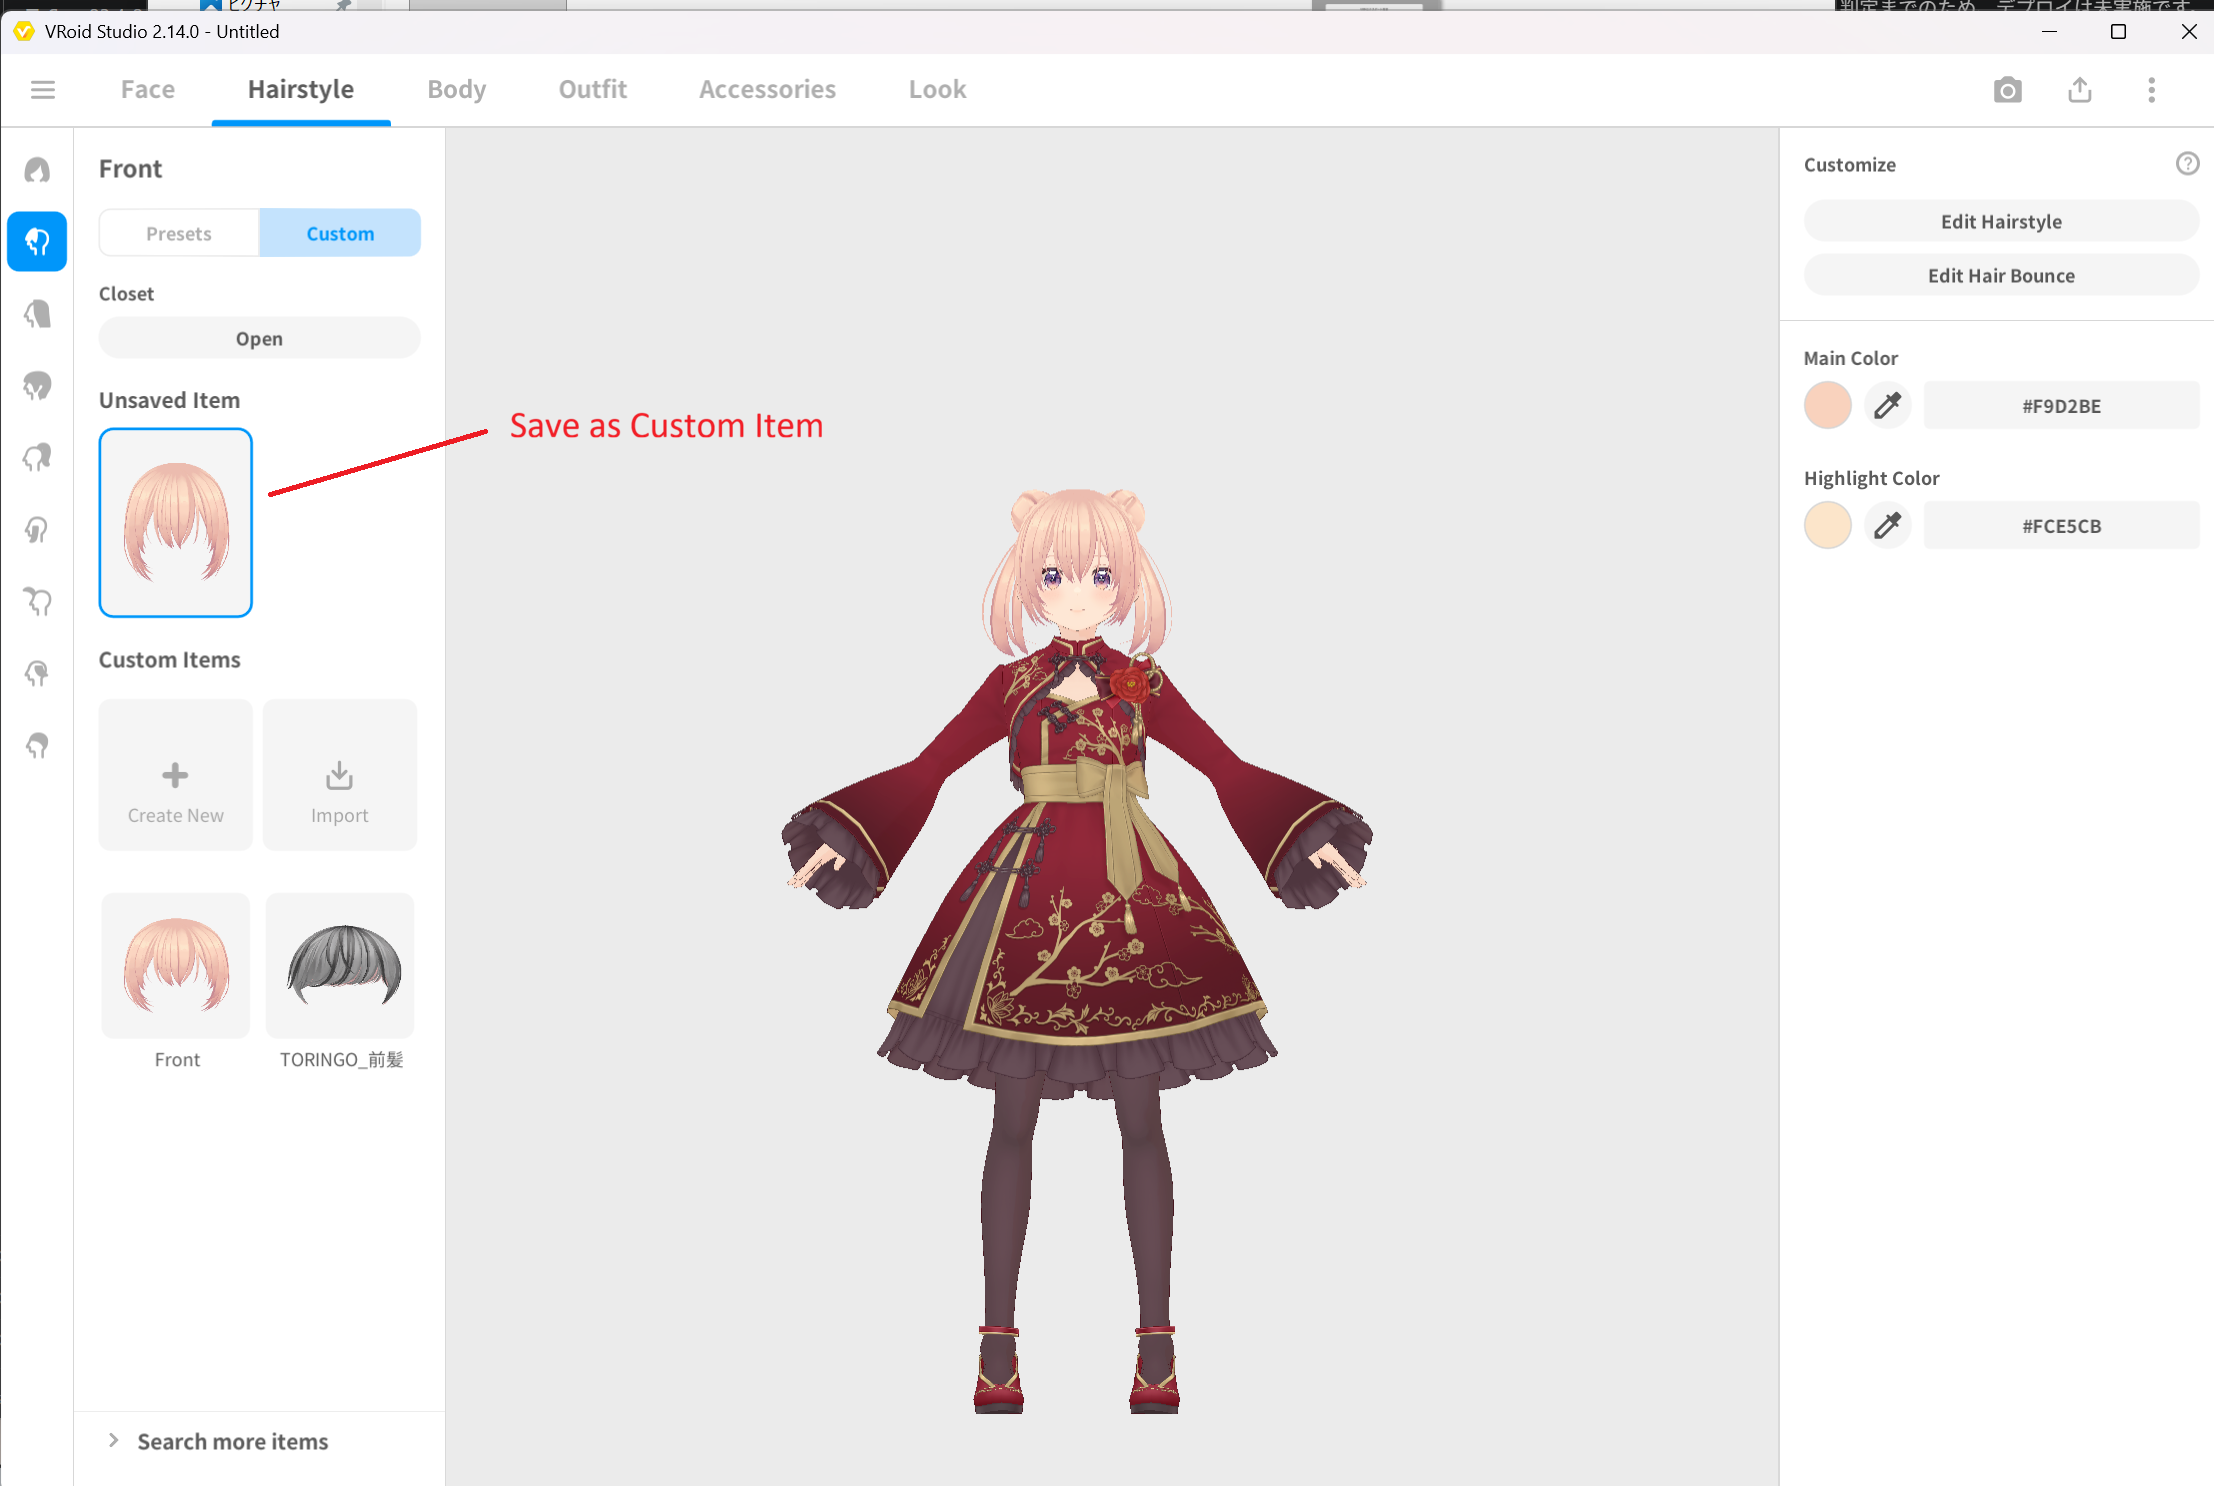Select the Hair Set category icon
2214x1486 pixels.
tap(37, 170)
